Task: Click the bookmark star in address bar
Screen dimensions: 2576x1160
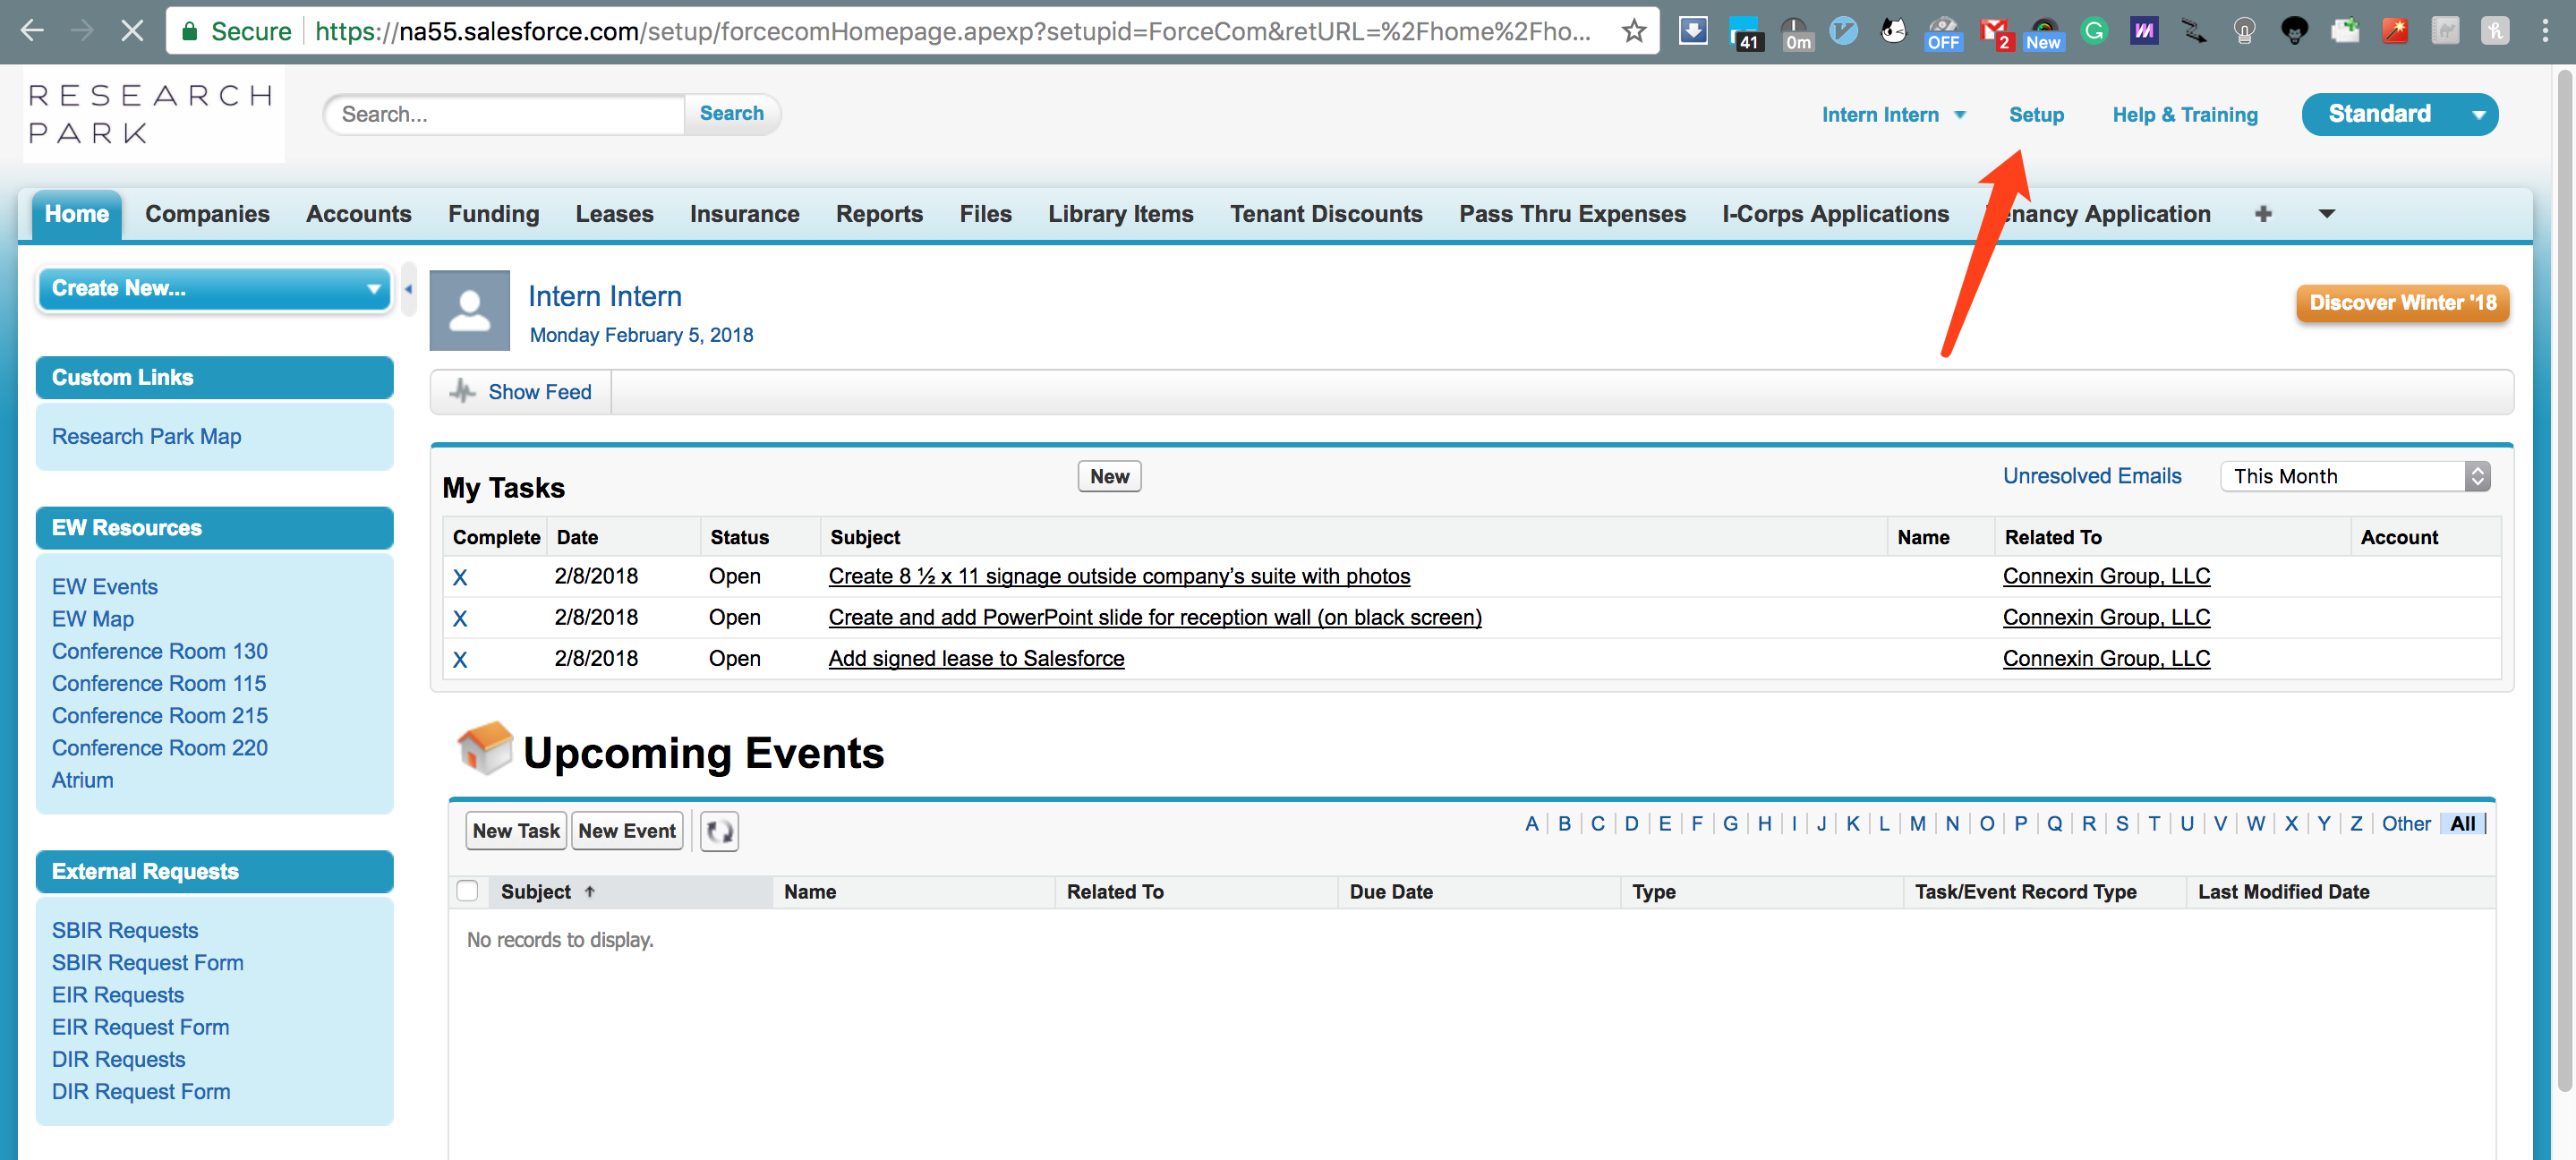Action: point(1634,31)
